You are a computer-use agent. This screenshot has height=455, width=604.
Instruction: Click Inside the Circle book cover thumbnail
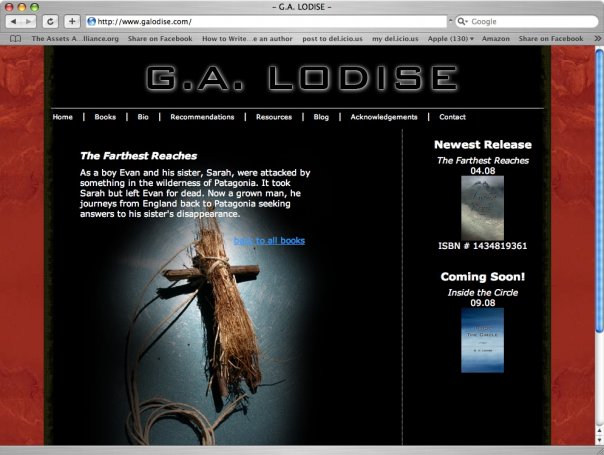click(482, 340)
